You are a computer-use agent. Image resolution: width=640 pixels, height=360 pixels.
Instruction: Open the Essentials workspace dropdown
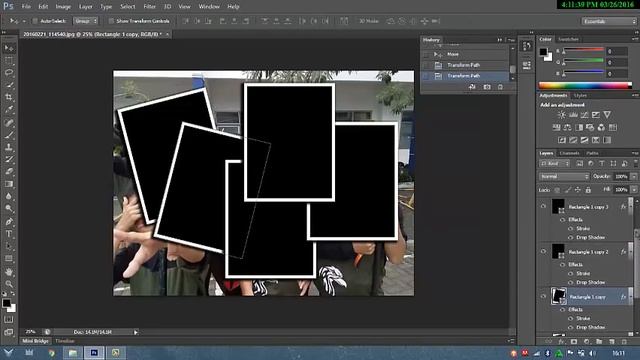(x=609, y=21)
